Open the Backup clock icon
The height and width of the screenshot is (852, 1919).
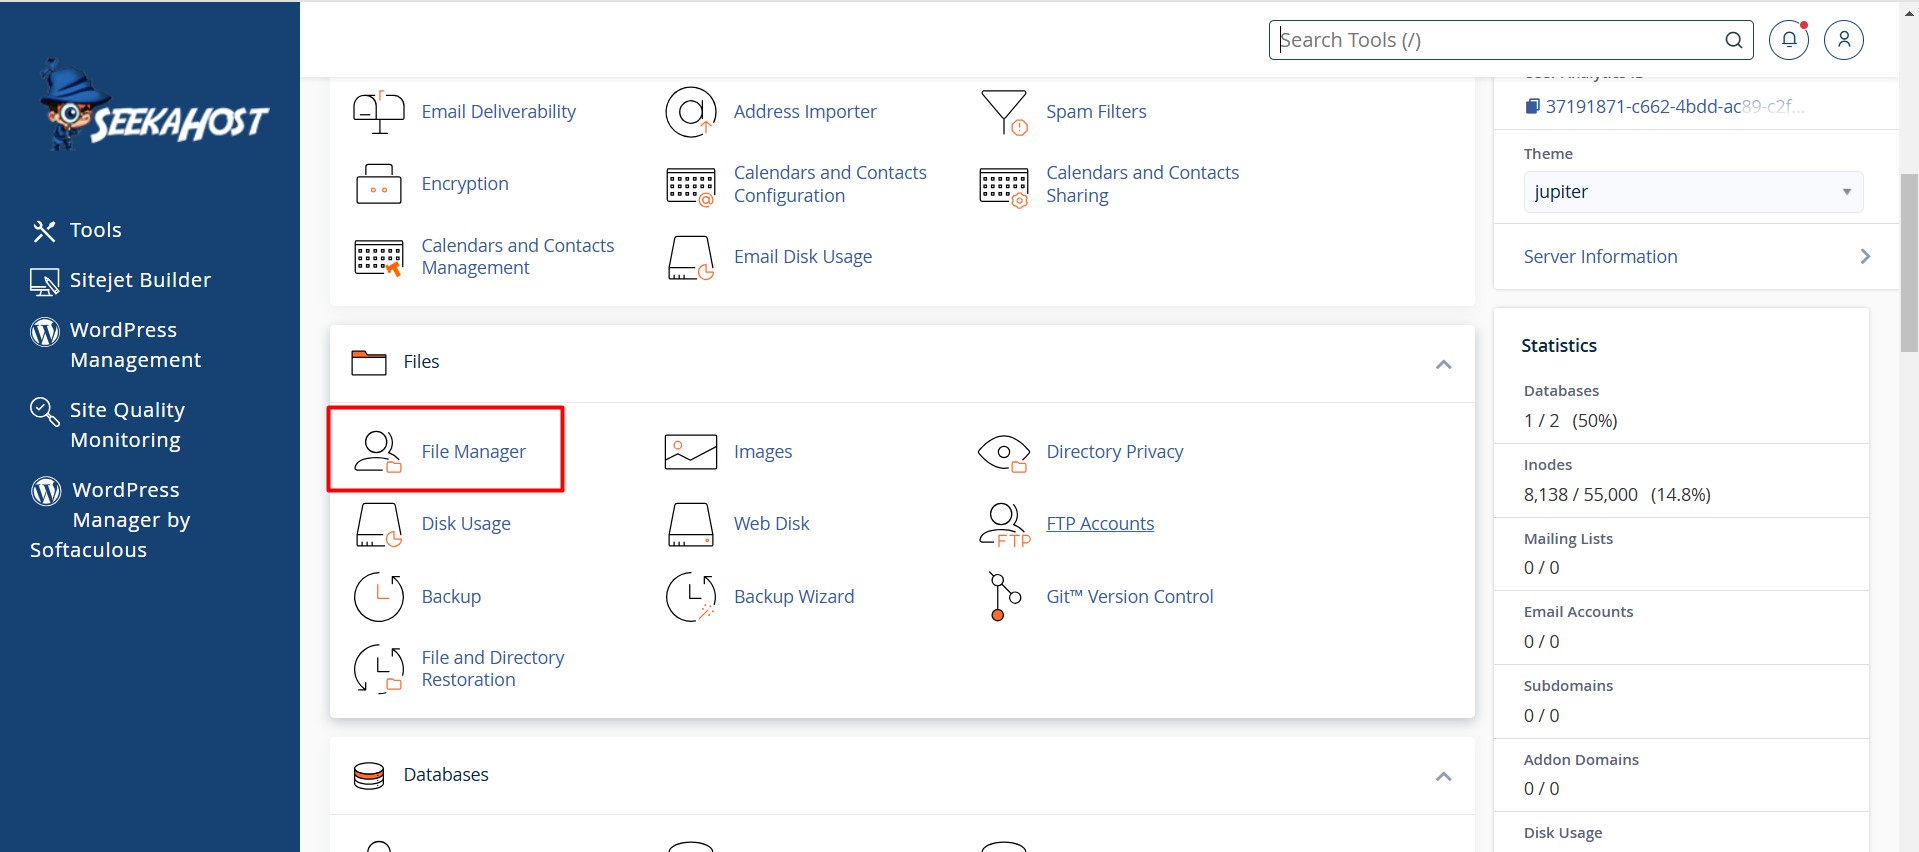379,597
